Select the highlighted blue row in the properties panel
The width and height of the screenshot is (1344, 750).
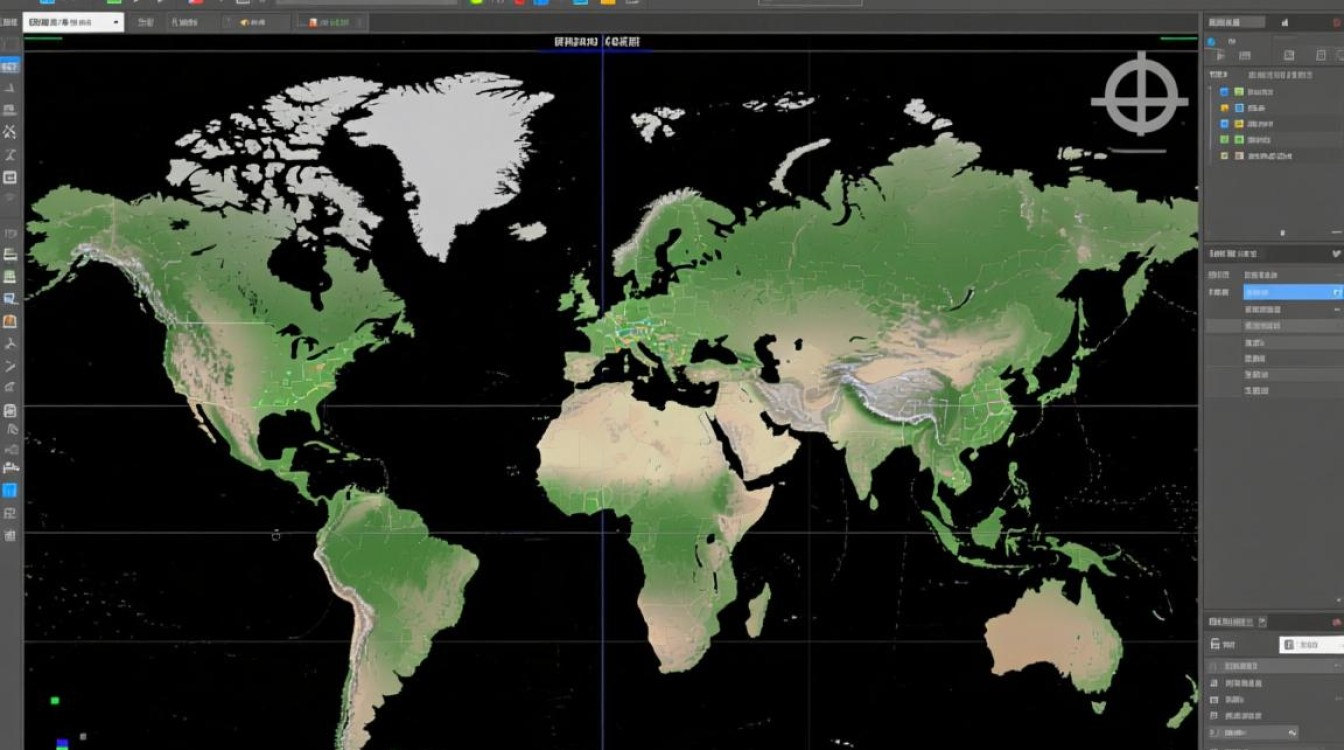coord(1294,292)
